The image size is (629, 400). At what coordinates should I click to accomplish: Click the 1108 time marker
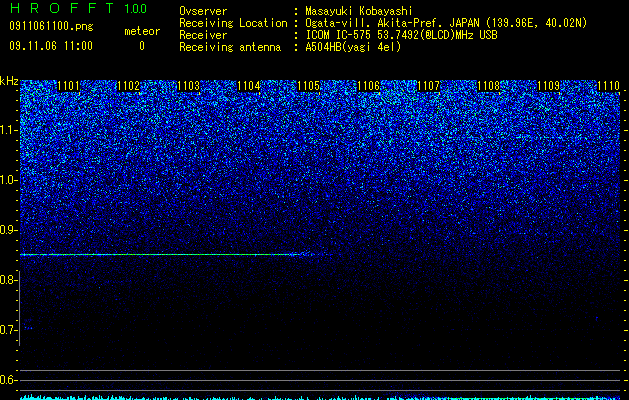click(x=489, y=86)
